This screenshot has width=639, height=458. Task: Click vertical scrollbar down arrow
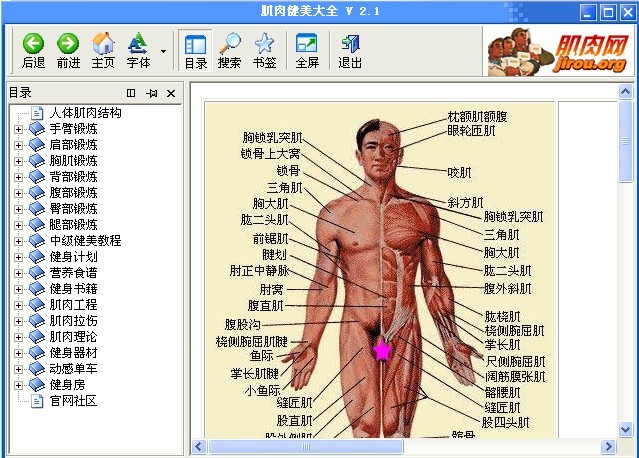(x=626, y=429)
